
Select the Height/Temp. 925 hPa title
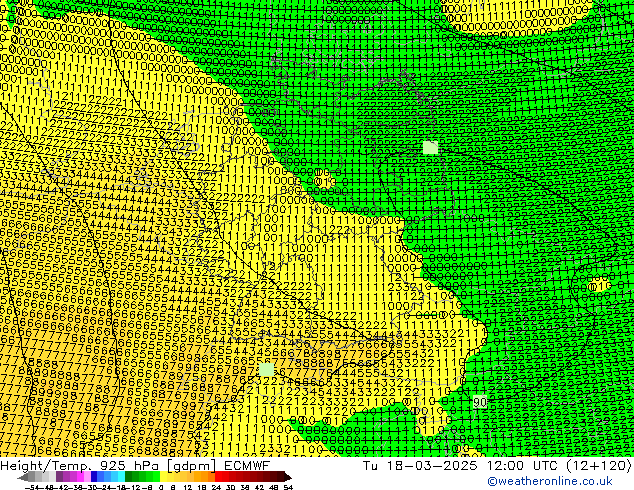tap(81, 465)
